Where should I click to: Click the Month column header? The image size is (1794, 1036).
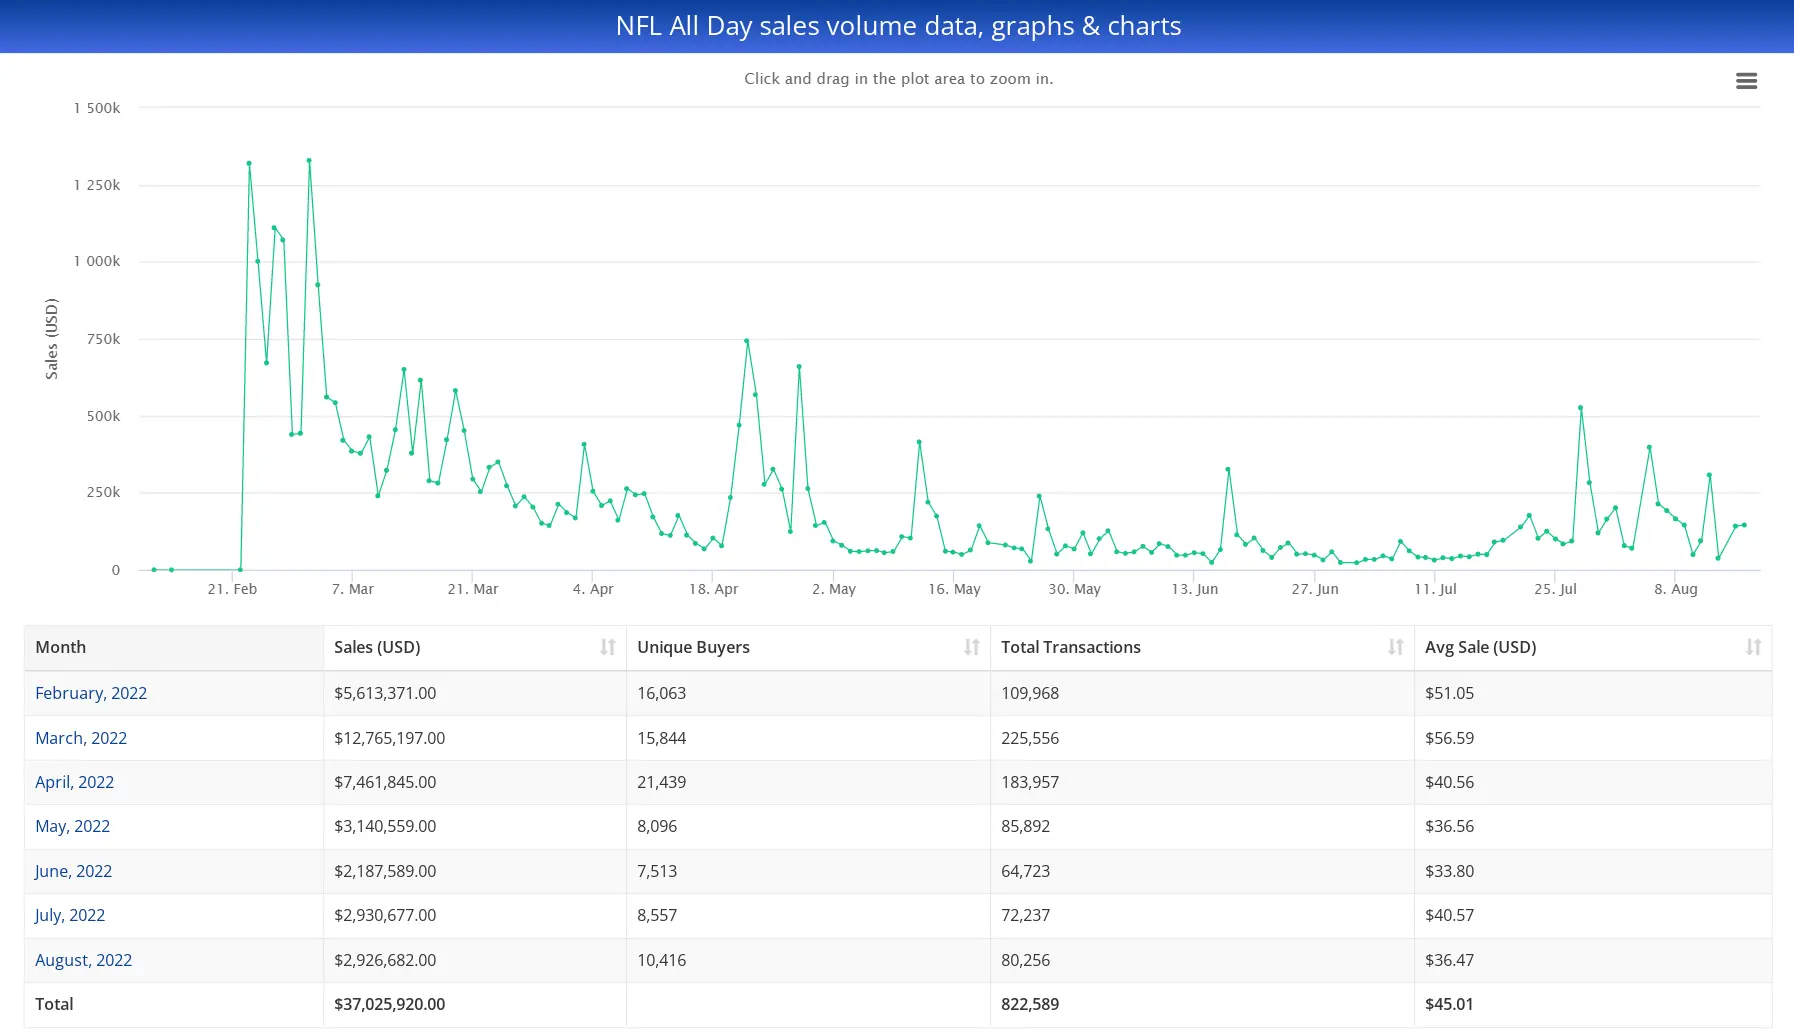click(x=174, y=647)
